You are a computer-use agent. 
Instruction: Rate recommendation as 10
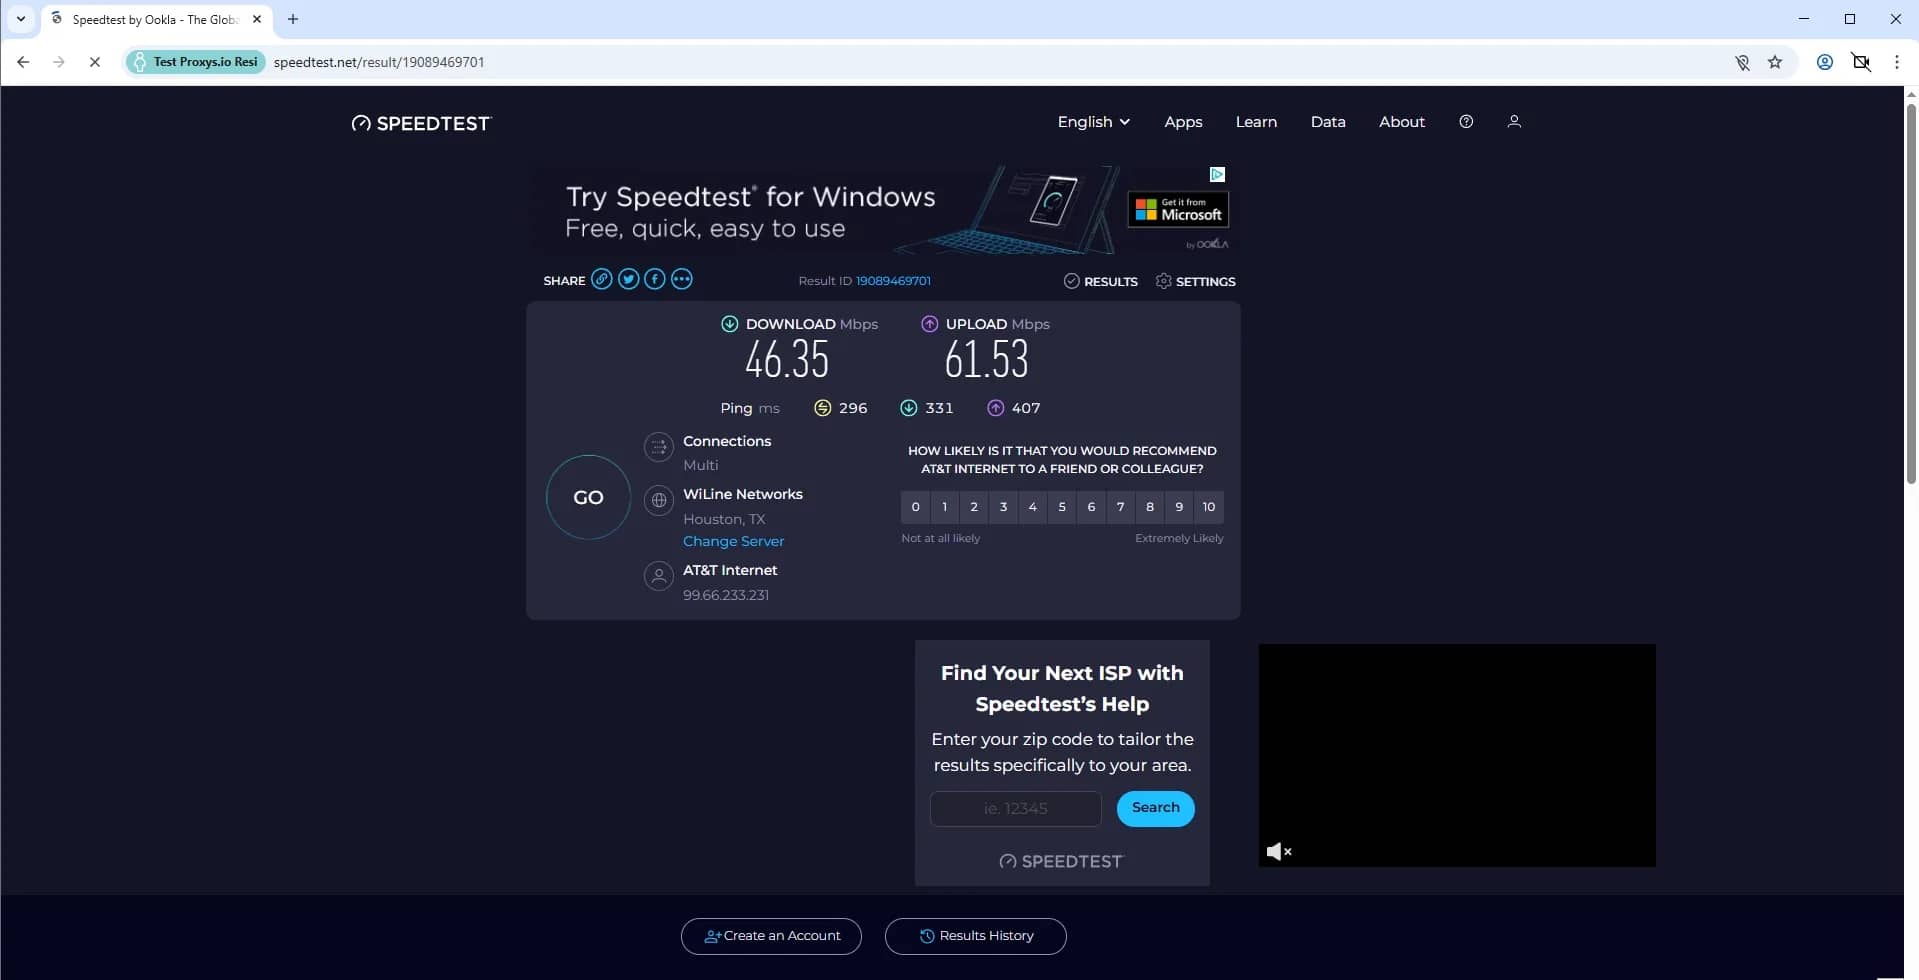pyautogui.click(x=1209, y=507)
